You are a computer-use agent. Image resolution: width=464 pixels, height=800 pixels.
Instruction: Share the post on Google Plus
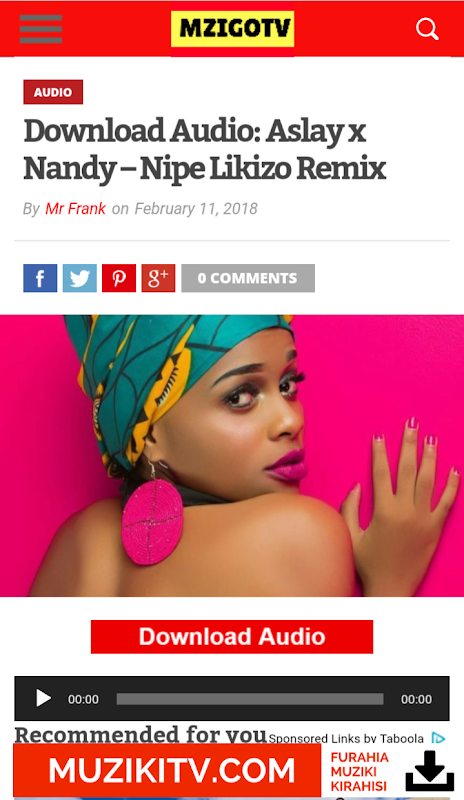(x=158, y=278)
